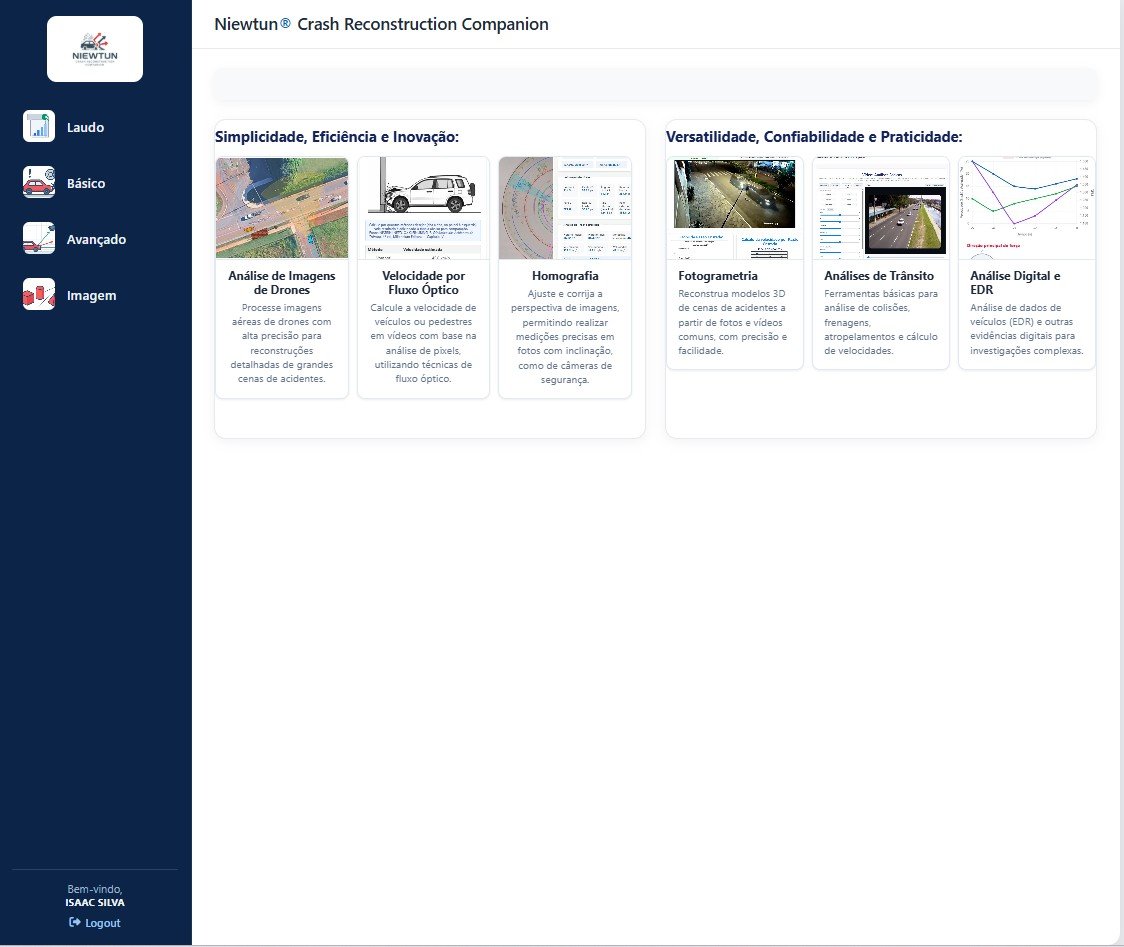
Task: Select Velocidade por Fluxo Óptico title
Action: click(x=423, y=282)
